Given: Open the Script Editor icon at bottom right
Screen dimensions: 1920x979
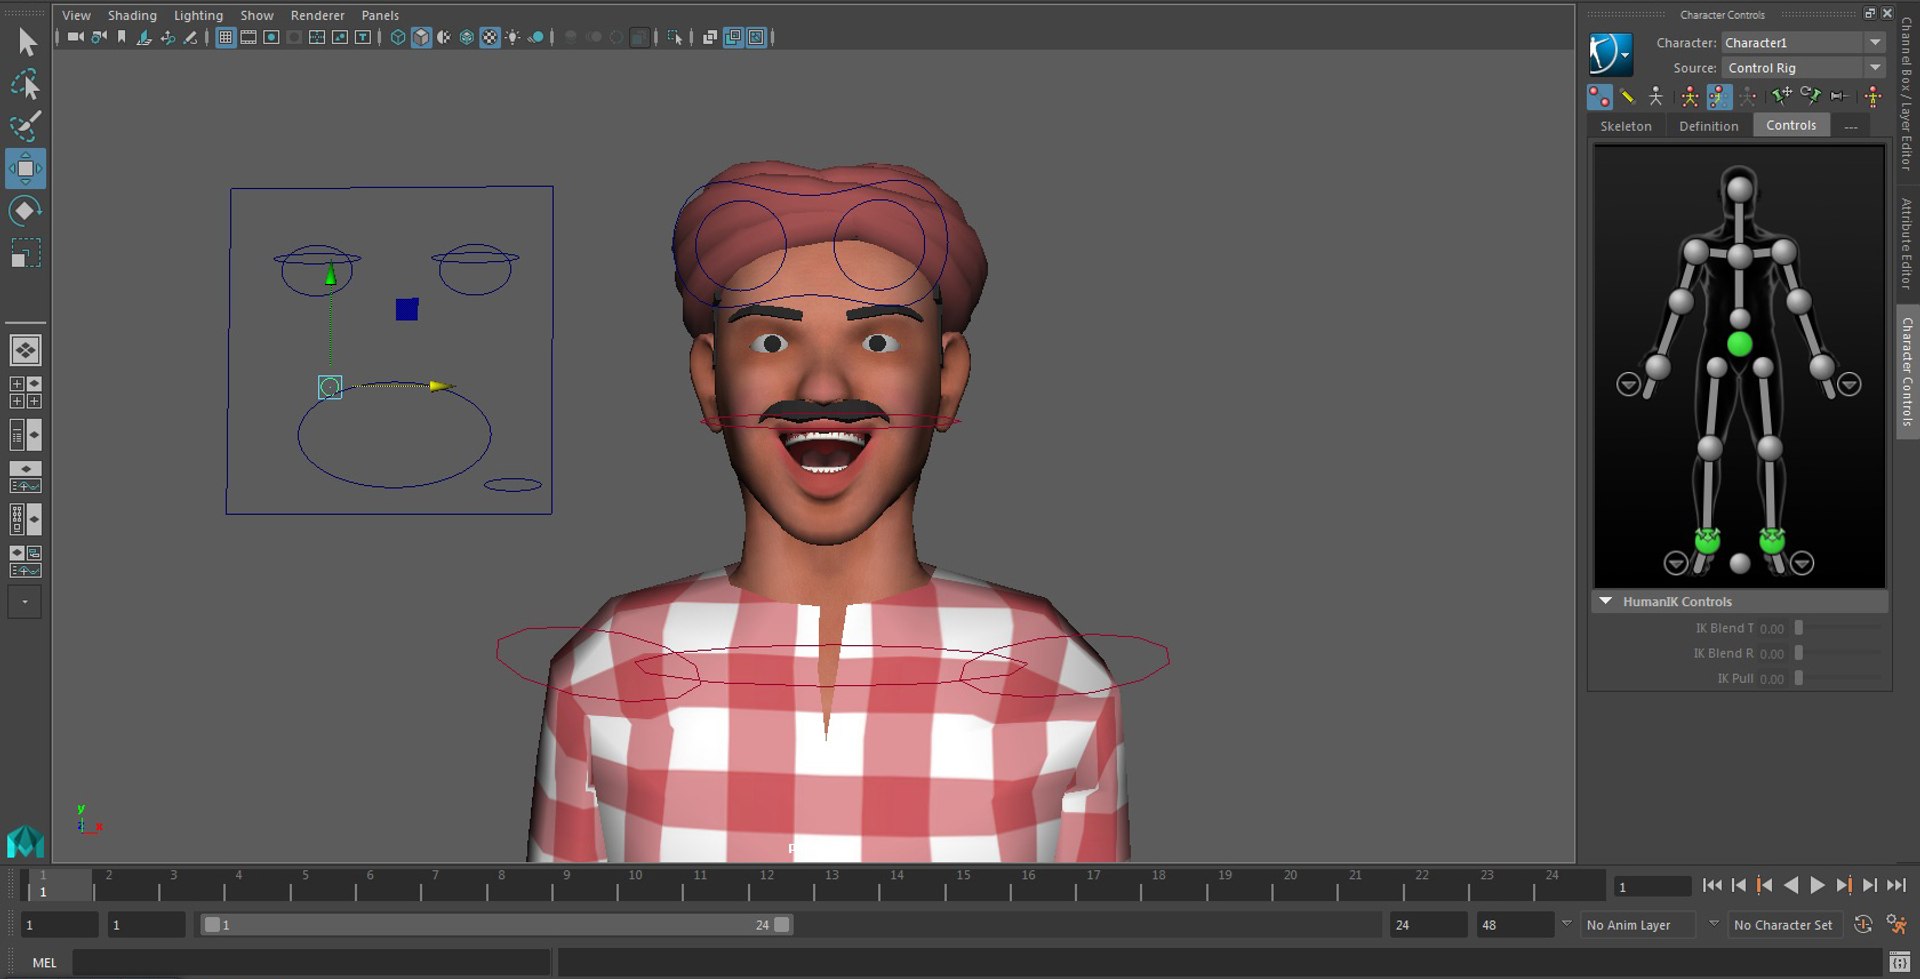Looking at the screenshot, I should (1899, 962).
